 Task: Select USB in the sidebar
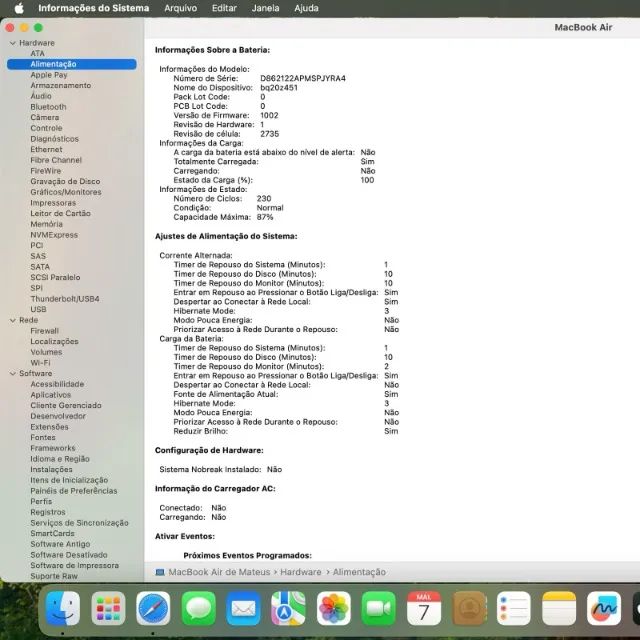38,309
